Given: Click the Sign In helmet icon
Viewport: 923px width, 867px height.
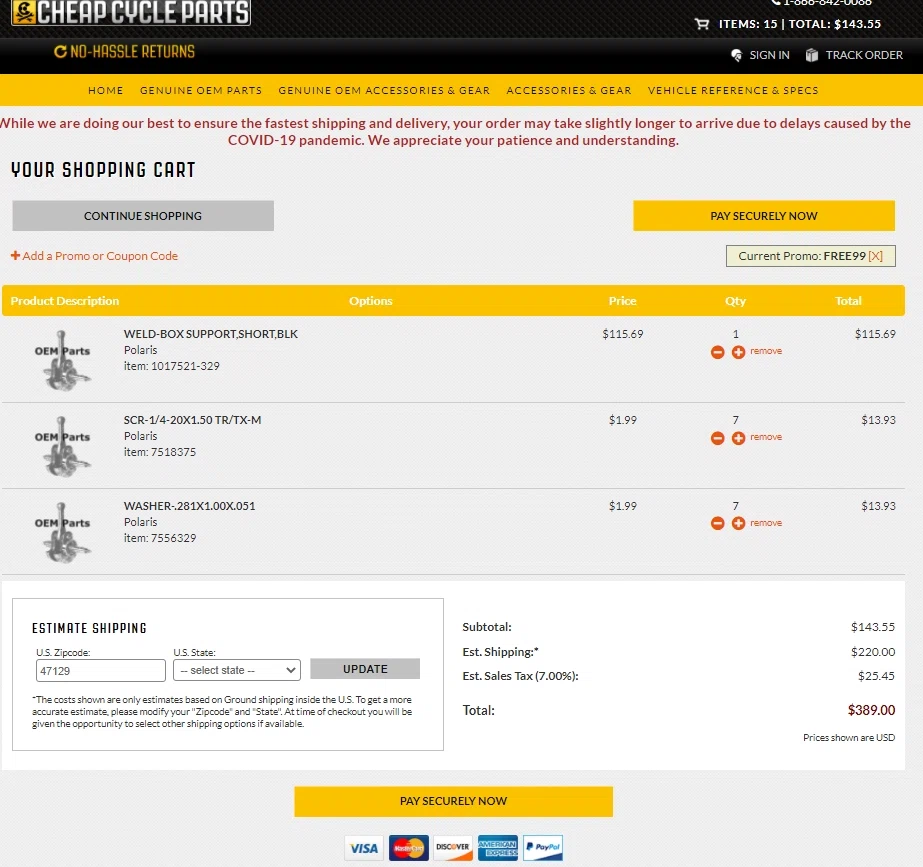Looking at the screenshot, I should (x=736, y=55).
